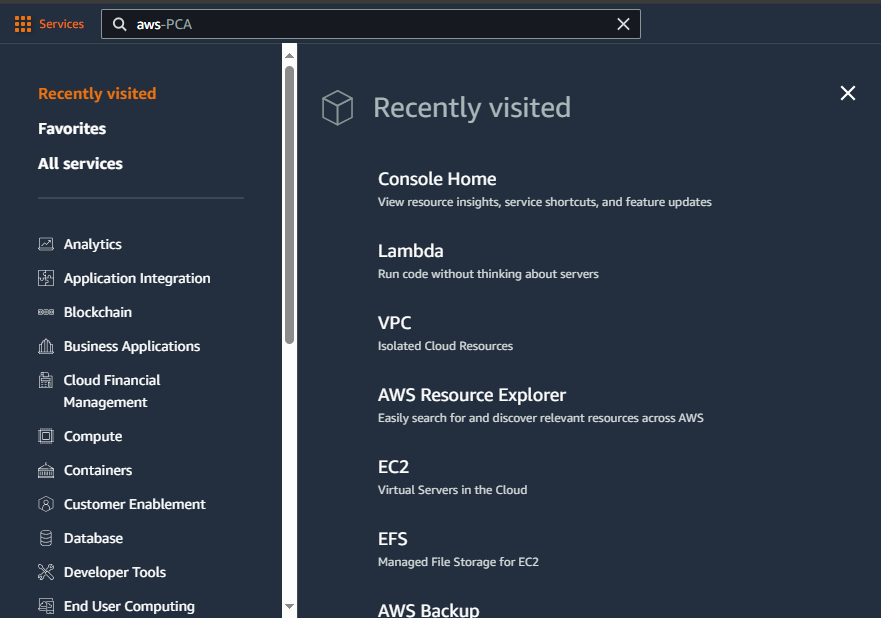Click the search magnifier icon
Viewport: 881px width, 618px height.
coord(119,24)
